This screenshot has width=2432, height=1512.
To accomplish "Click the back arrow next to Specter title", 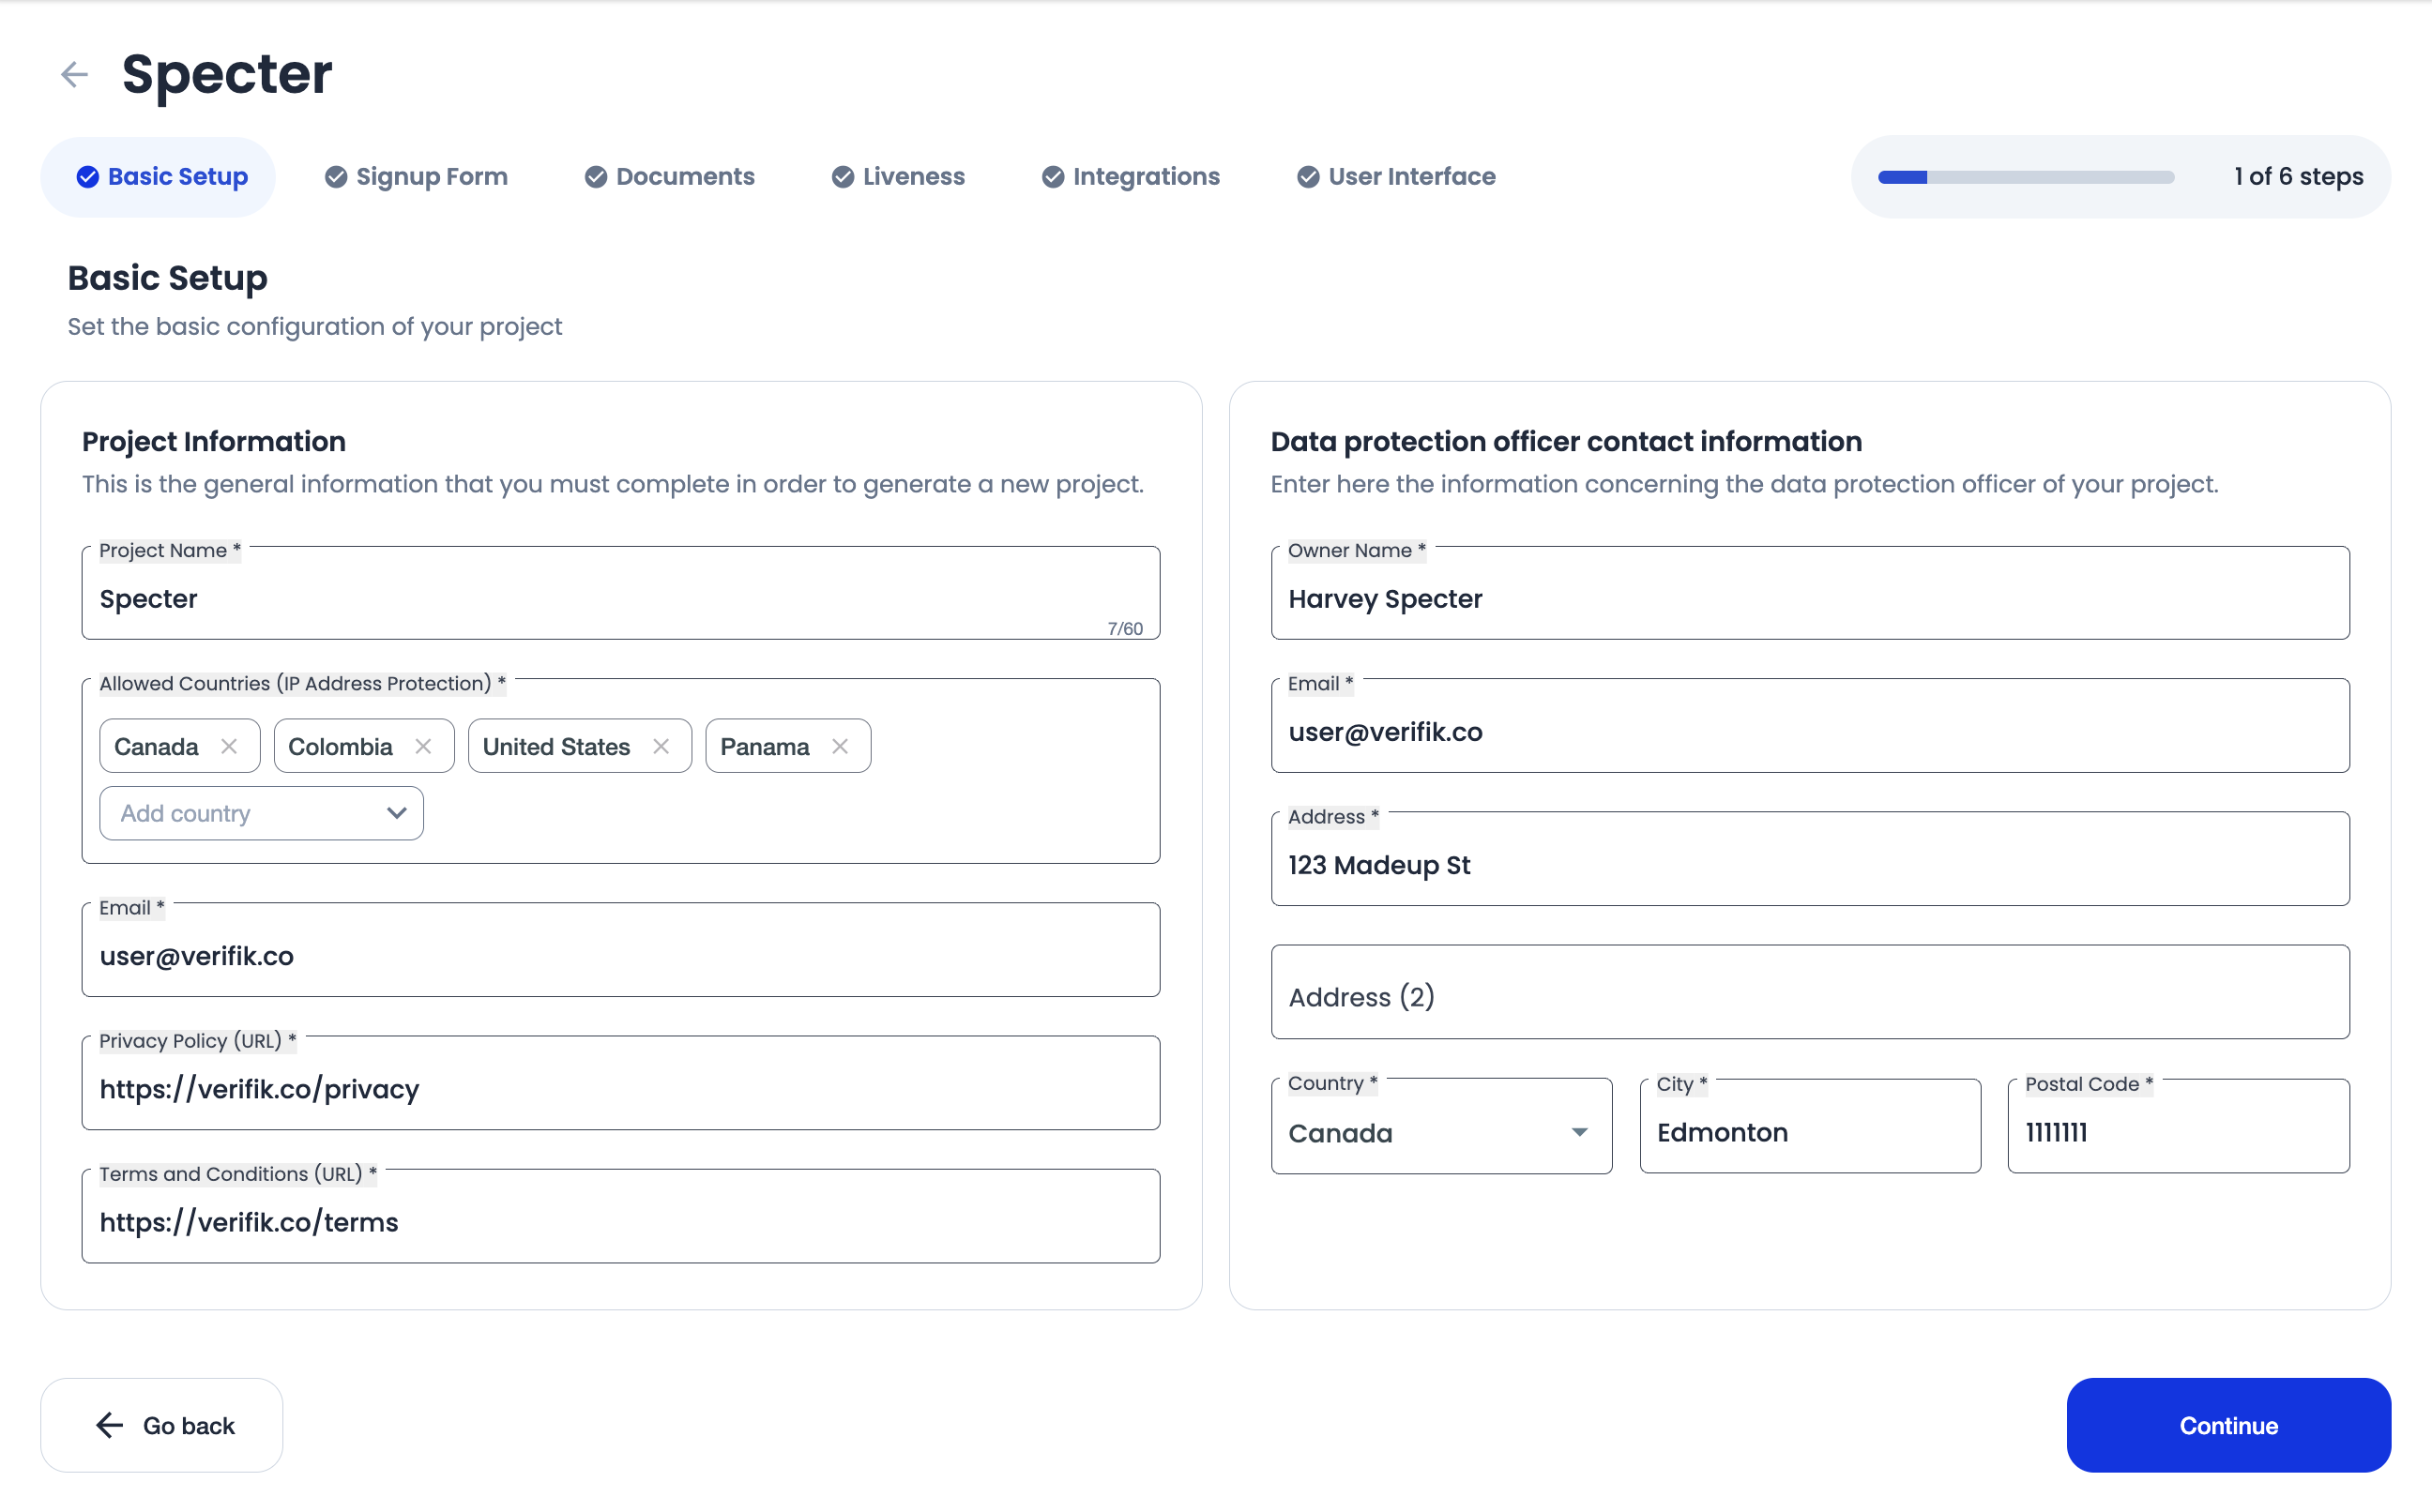I will click(74, 74).
